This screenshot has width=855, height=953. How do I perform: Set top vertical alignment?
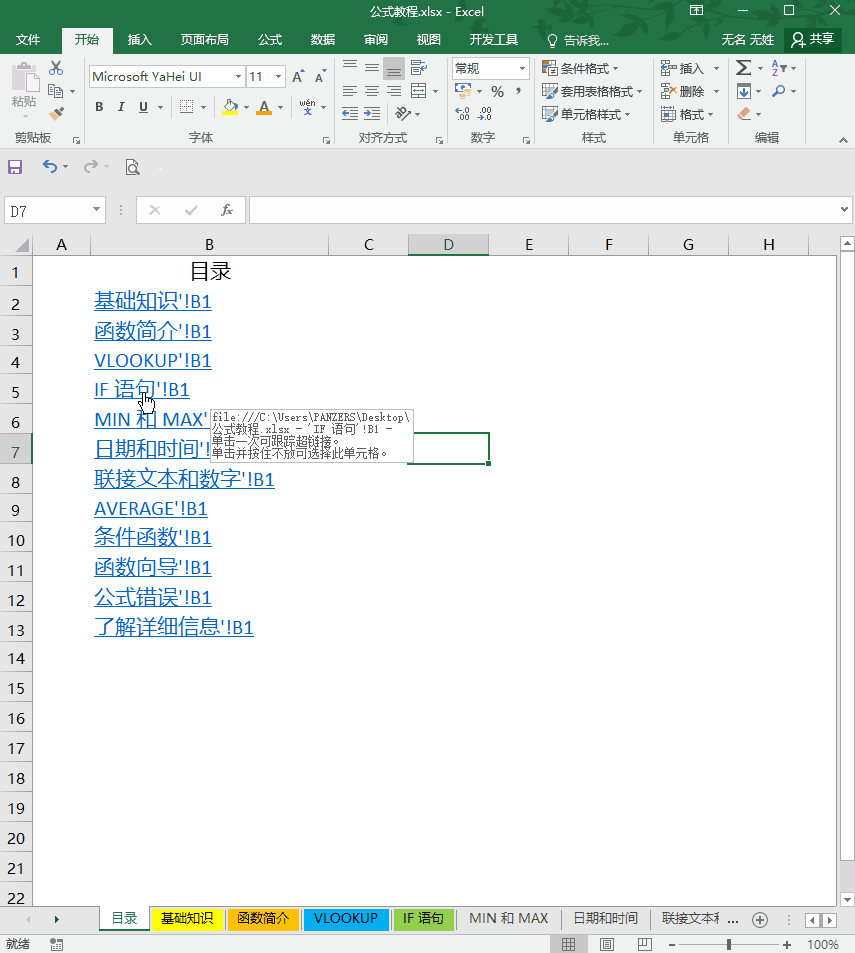[349, 67]
